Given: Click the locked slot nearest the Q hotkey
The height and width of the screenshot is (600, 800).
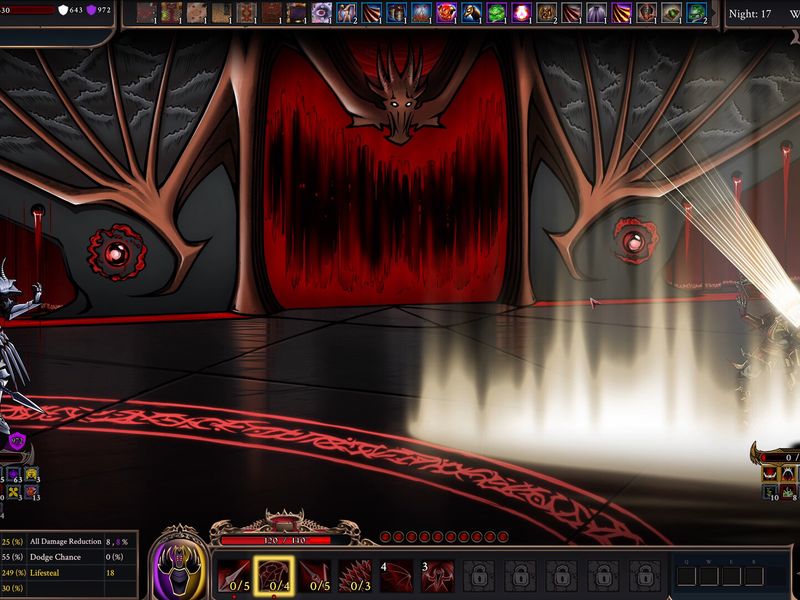Looking at the screenshot, I should coord(645,576).
